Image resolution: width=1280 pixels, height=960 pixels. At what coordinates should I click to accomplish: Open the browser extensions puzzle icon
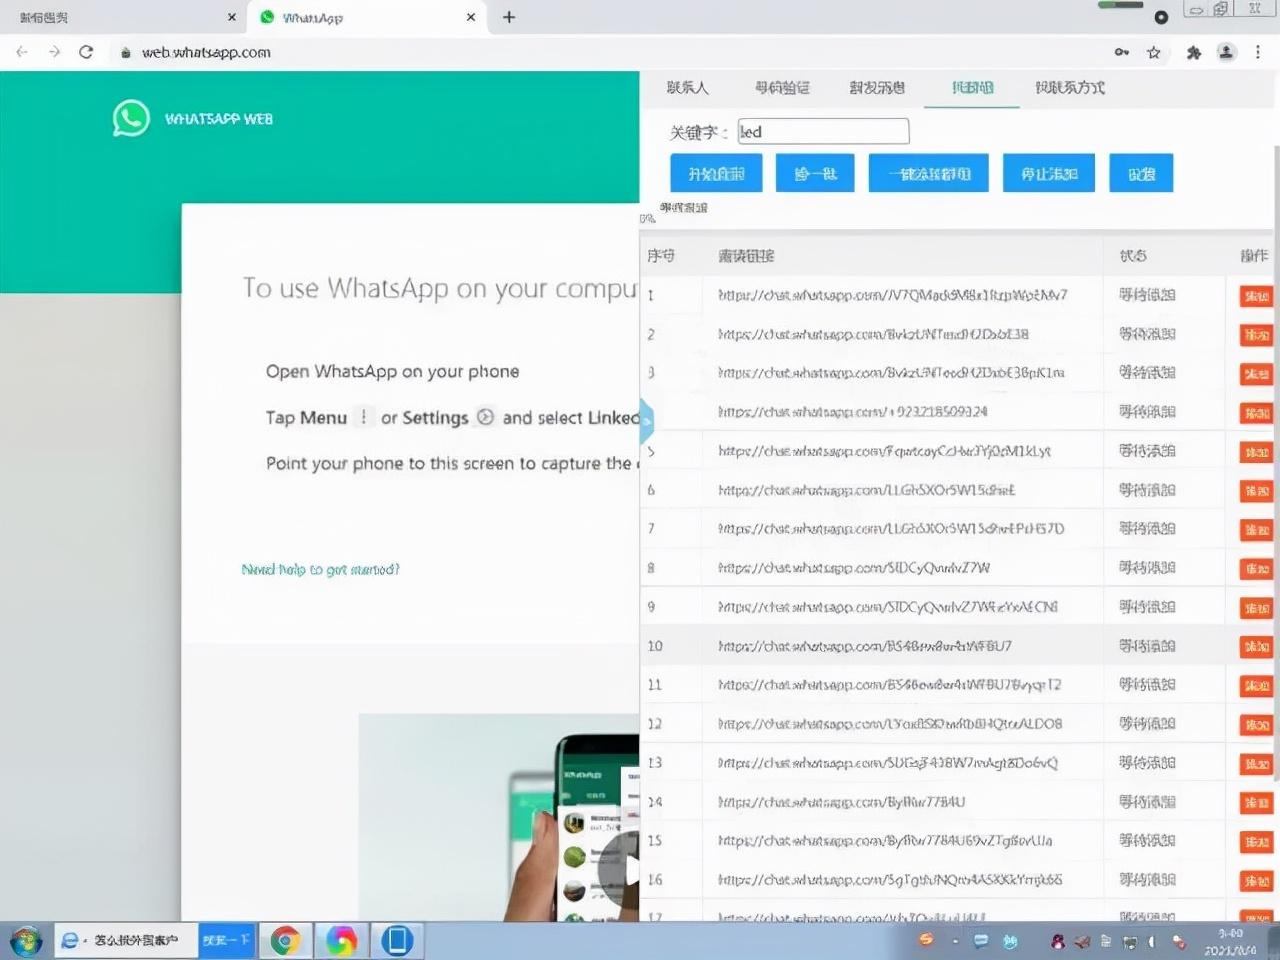click(1193, 52)
